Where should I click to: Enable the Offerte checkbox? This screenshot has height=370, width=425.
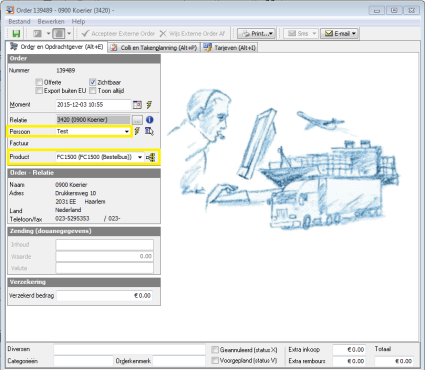point(39,82)
